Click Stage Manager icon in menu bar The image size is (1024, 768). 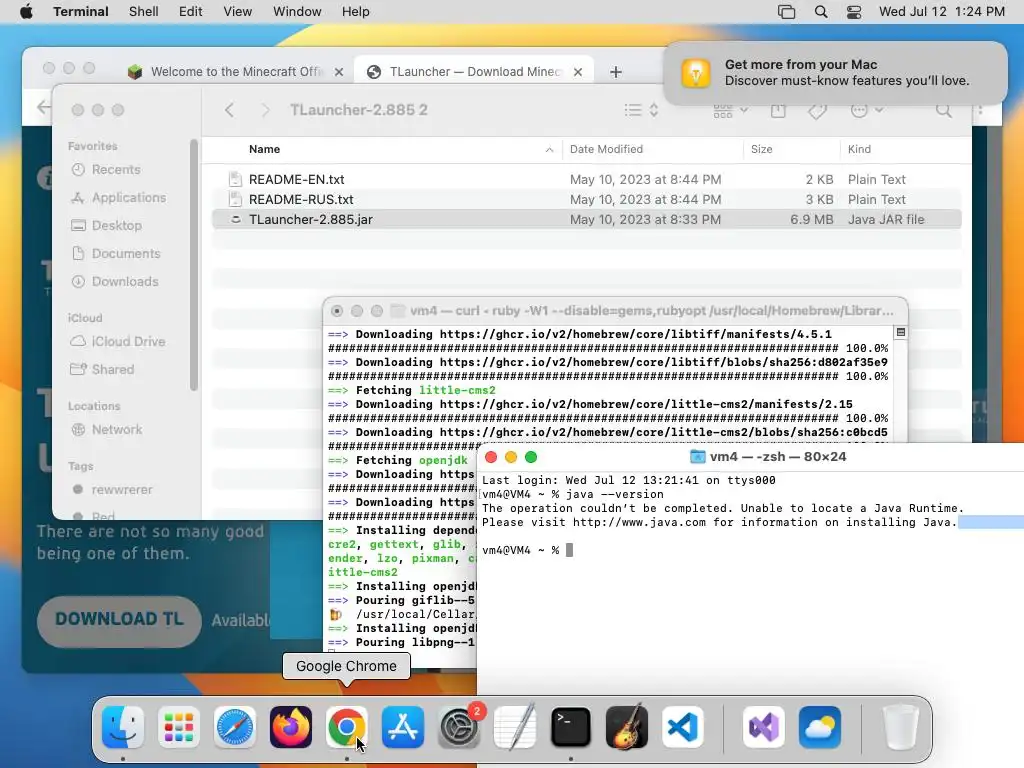[x=786, y=12]
